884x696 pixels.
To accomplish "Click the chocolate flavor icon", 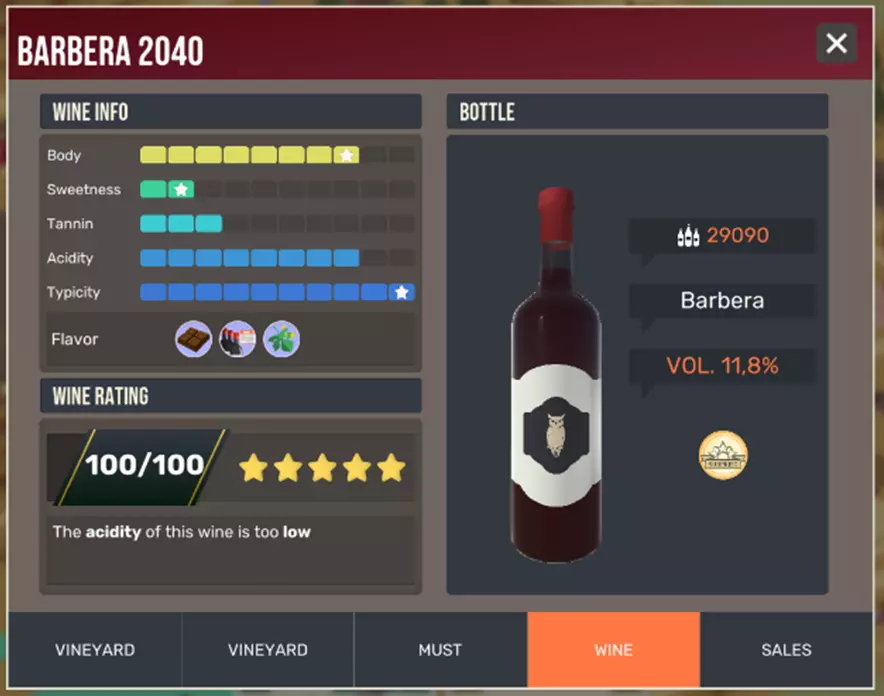I will [x=193, y=339].
